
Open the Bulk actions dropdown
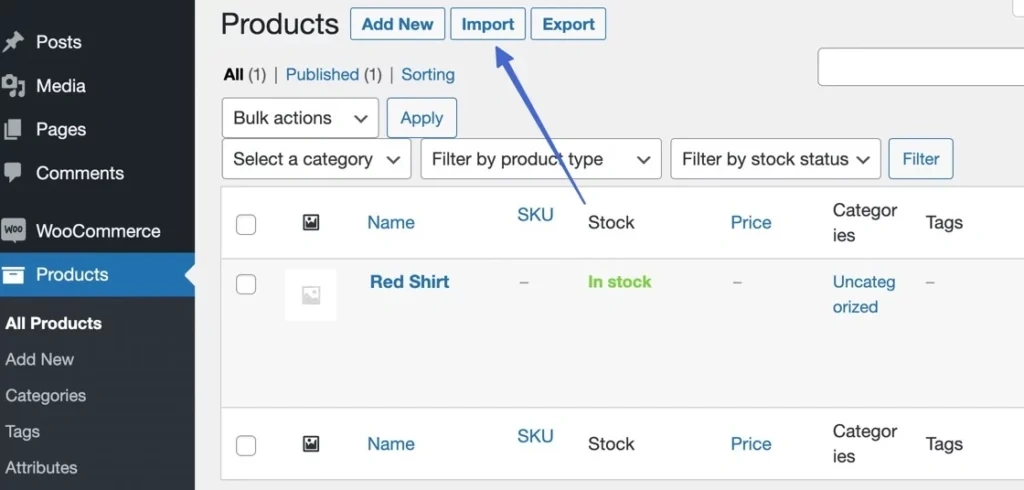pyautogui.click(x=300, y=118)
